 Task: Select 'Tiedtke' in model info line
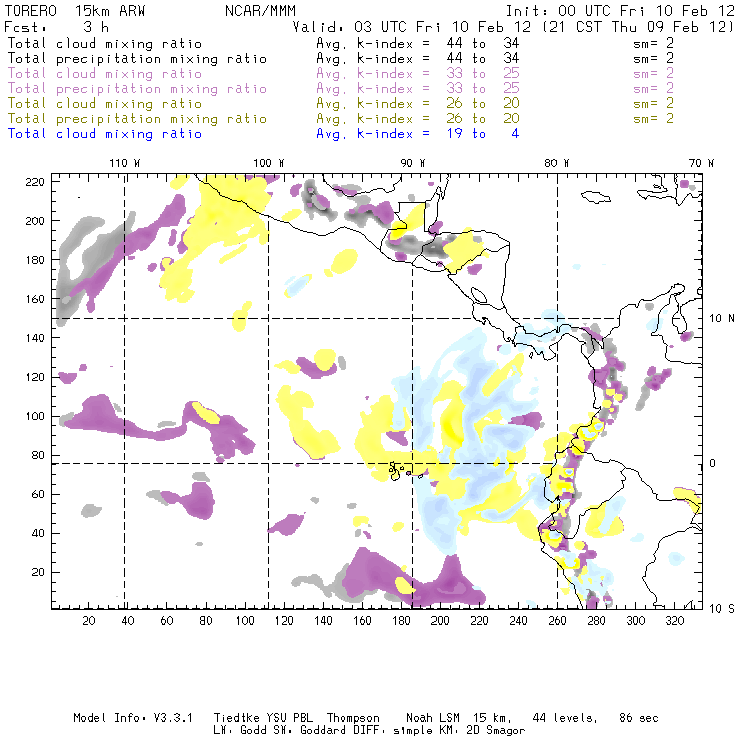pos(237,718)
